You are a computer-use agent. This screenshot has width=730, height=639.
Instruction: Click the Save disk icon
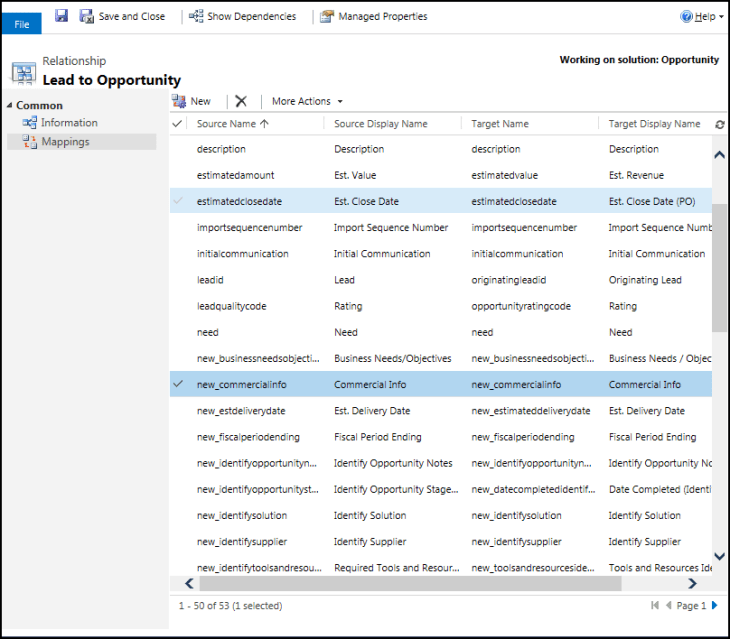point(61,16)
